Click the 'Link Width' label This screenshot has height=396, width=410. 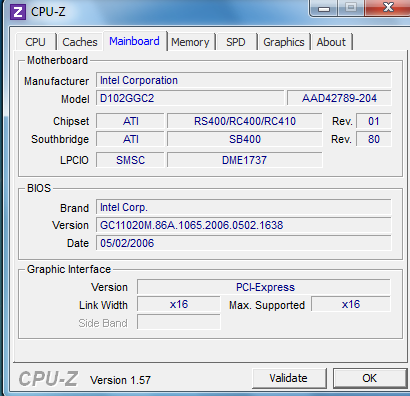pyautogui.click(x=103, y=305)
